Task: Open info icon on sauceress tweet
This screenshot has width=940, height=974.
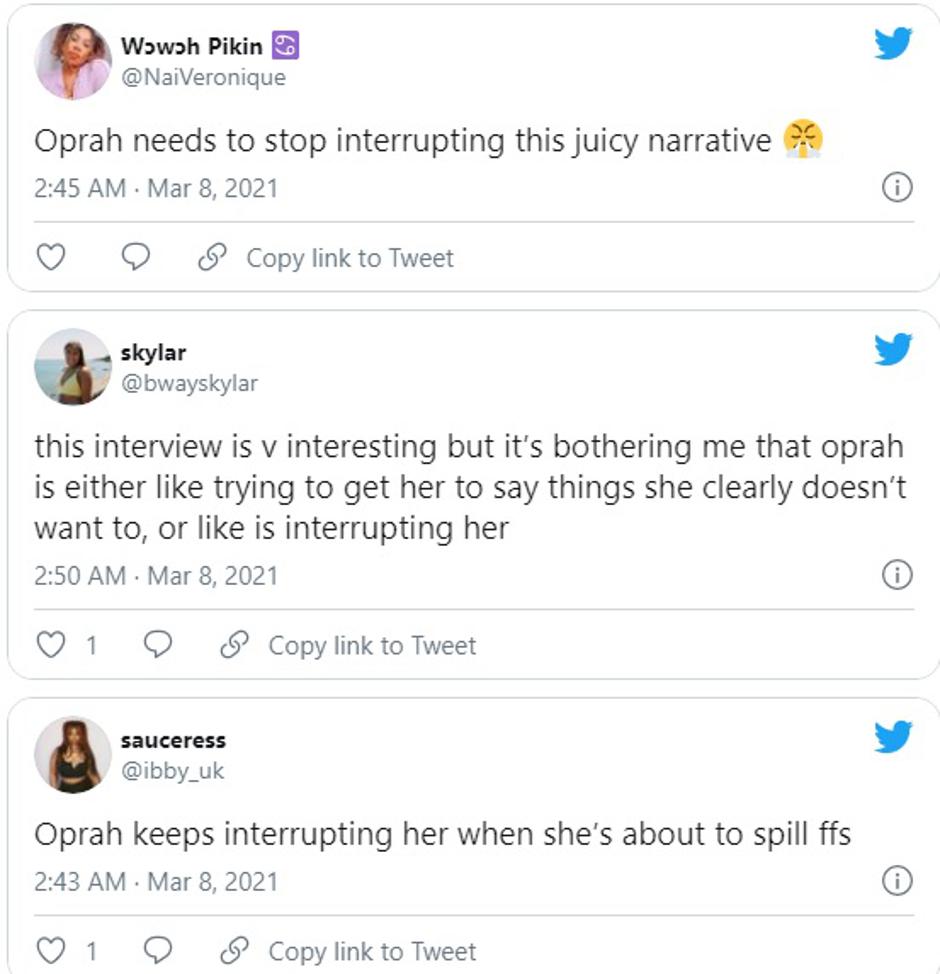Action: (x=897, y=881)
